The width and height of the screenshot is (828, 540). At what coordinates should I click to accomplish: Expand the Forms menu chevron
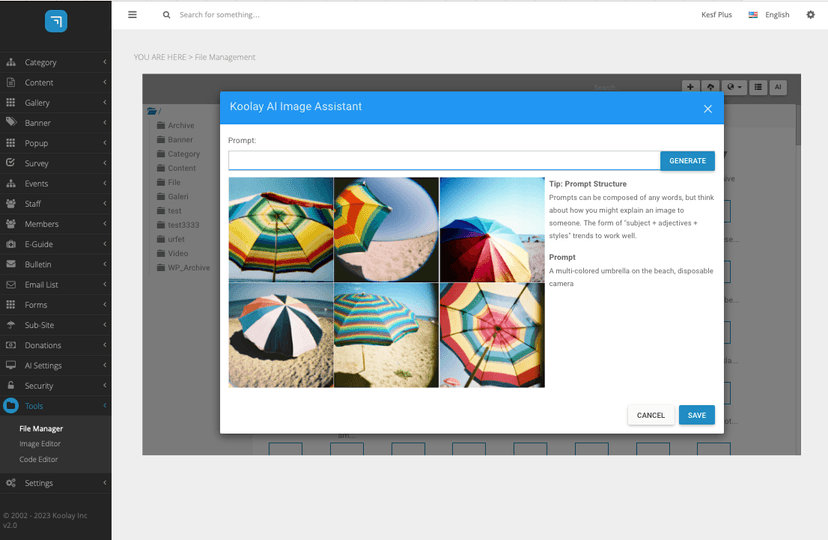point(105,305)
